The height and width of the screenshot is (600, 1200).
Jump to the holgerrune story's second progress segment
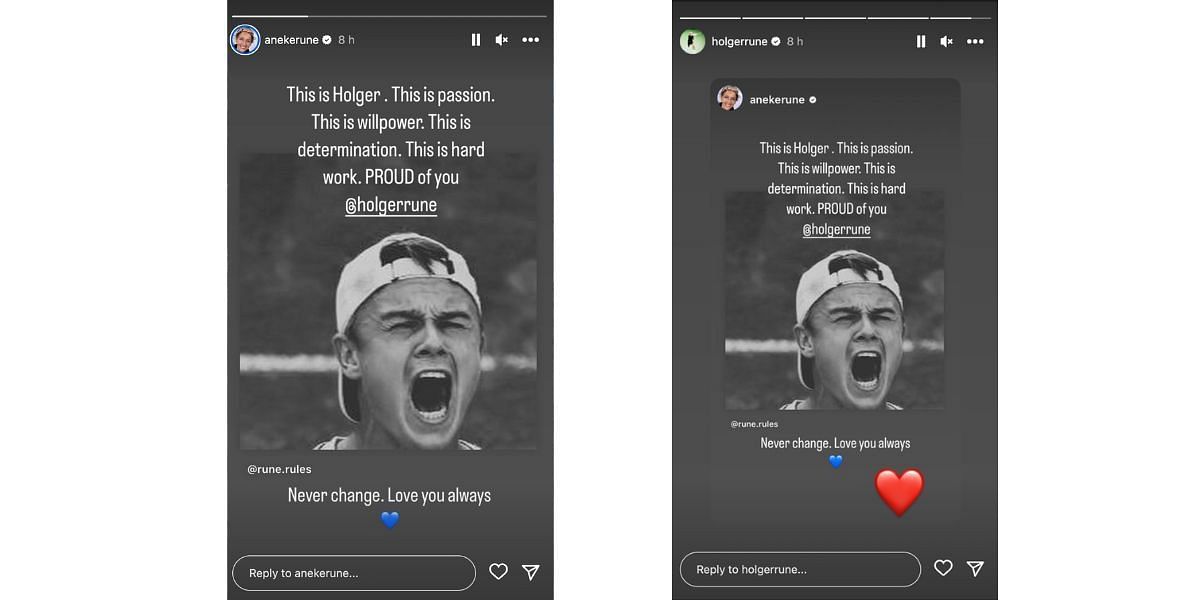point(773,17)
